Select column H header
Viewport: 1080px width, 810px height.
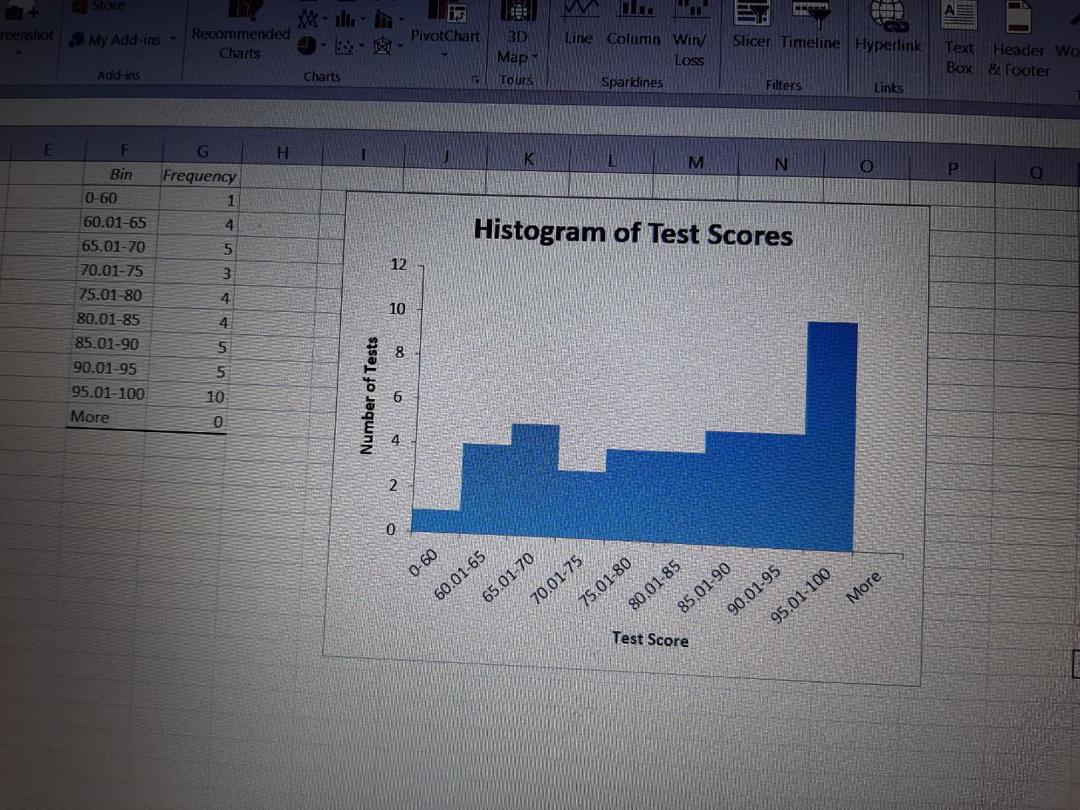point(282,153)
